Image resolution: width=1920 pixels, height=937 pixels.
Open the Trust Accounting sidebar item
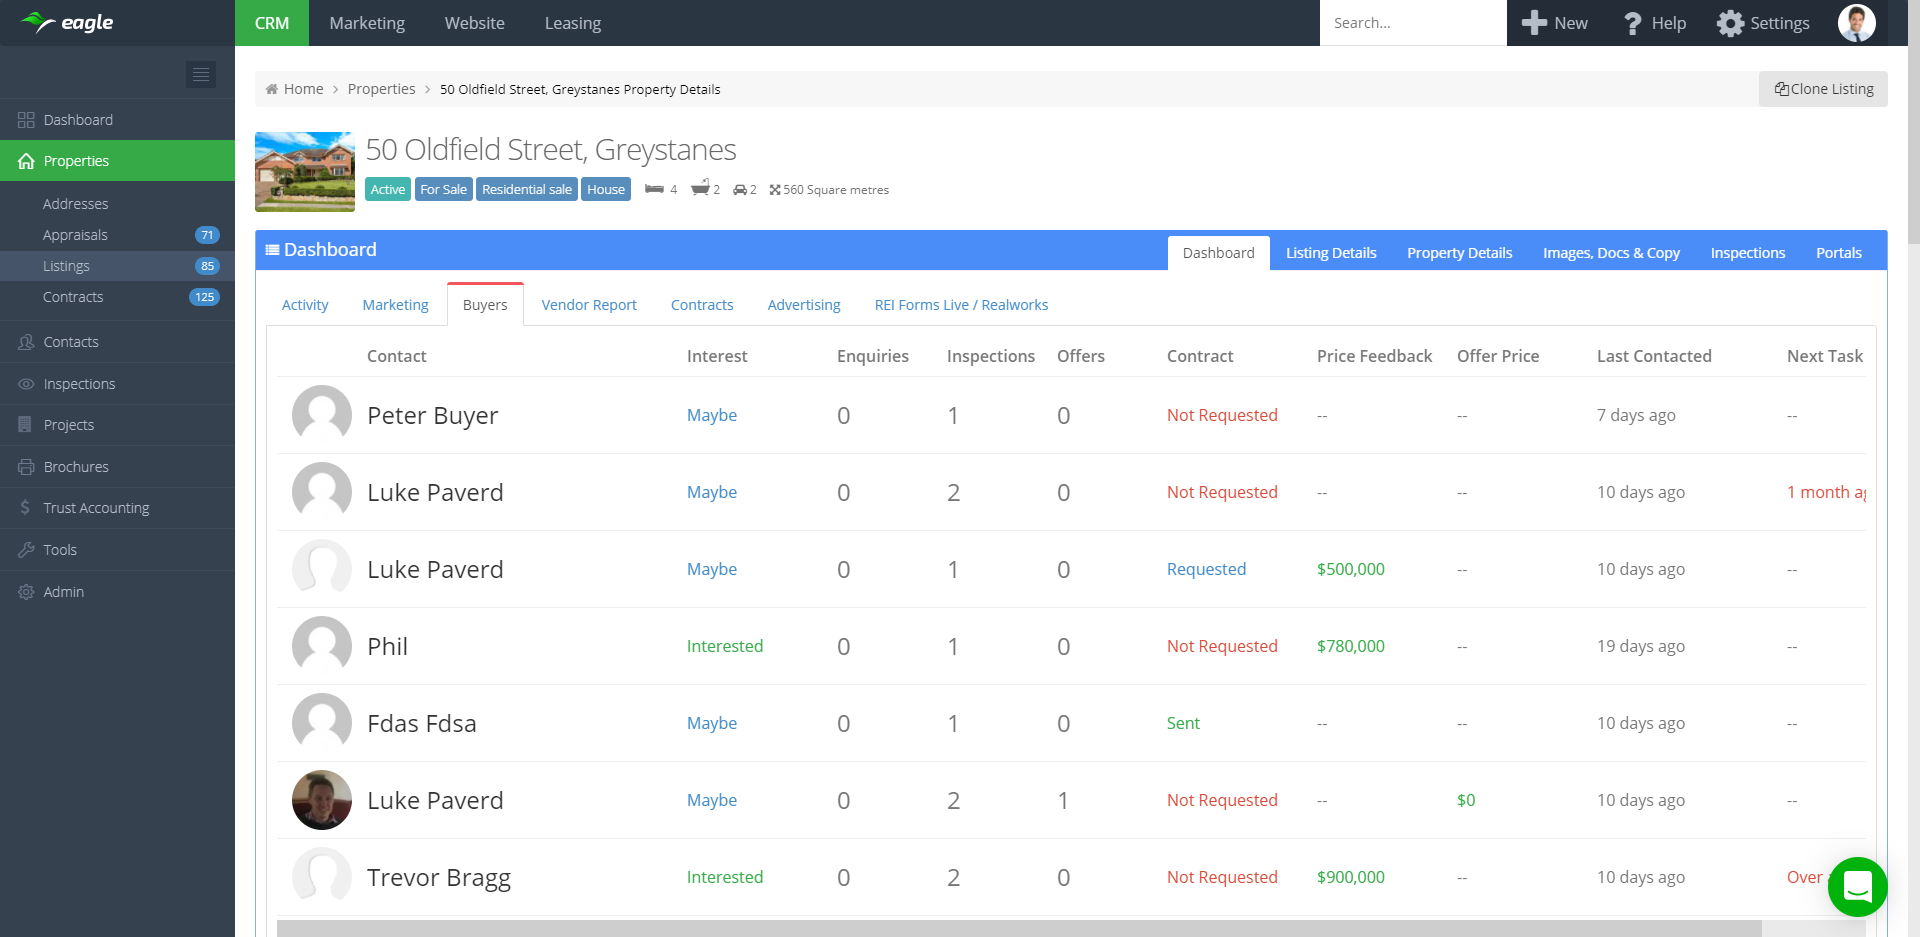coord(96,508)
